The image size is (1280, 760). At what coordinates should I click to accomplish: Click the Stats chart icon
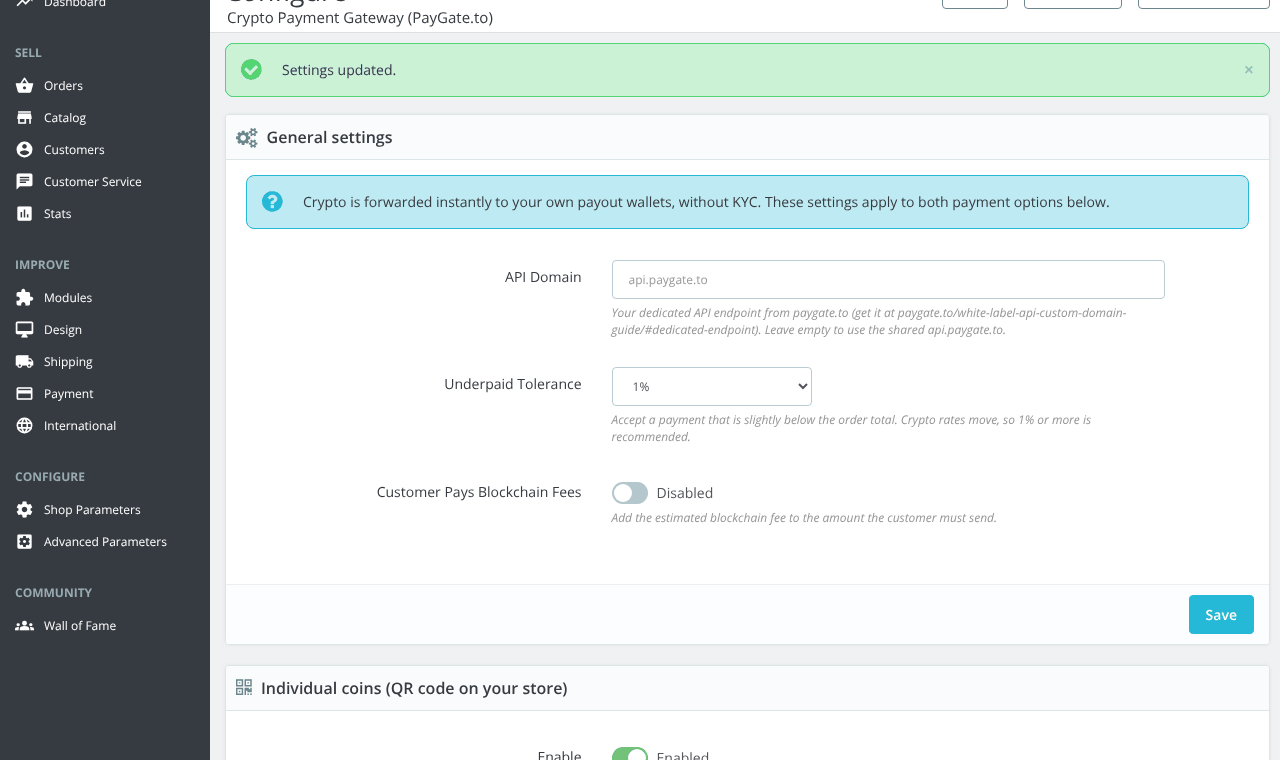coord(25,214)
